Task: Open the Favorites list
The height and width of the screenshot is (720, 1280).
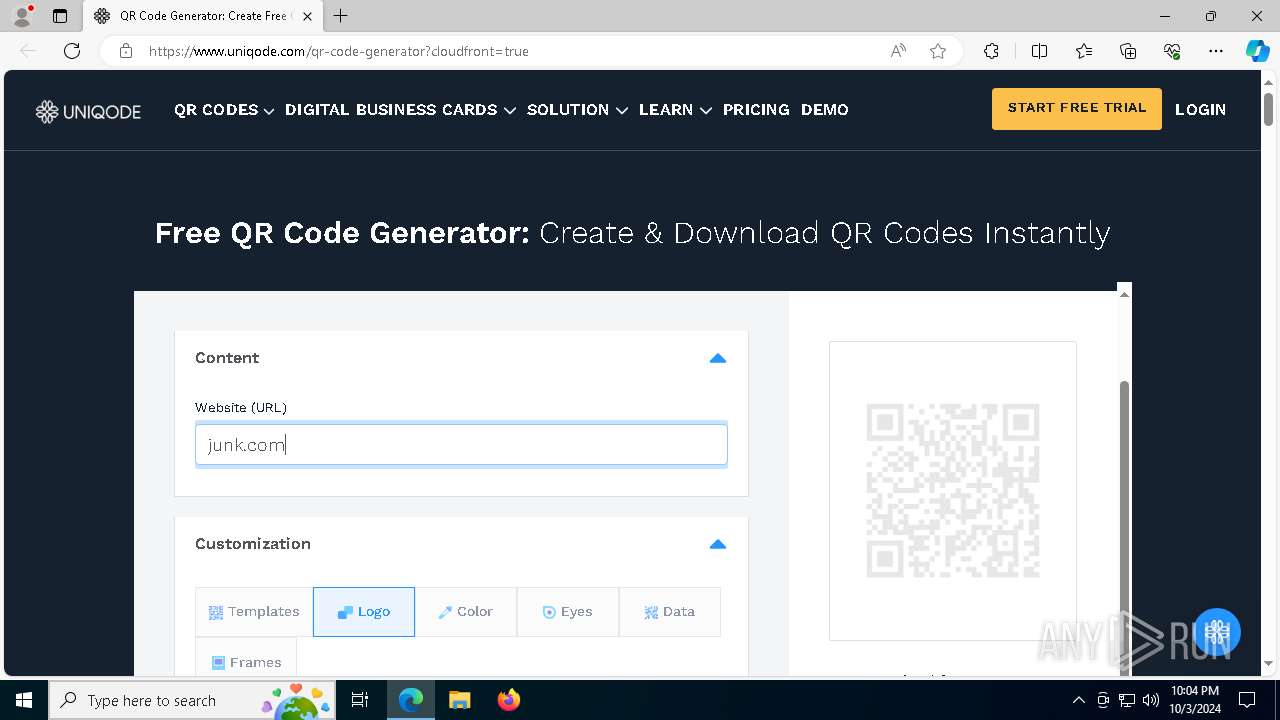Action: coord(1084,51)
